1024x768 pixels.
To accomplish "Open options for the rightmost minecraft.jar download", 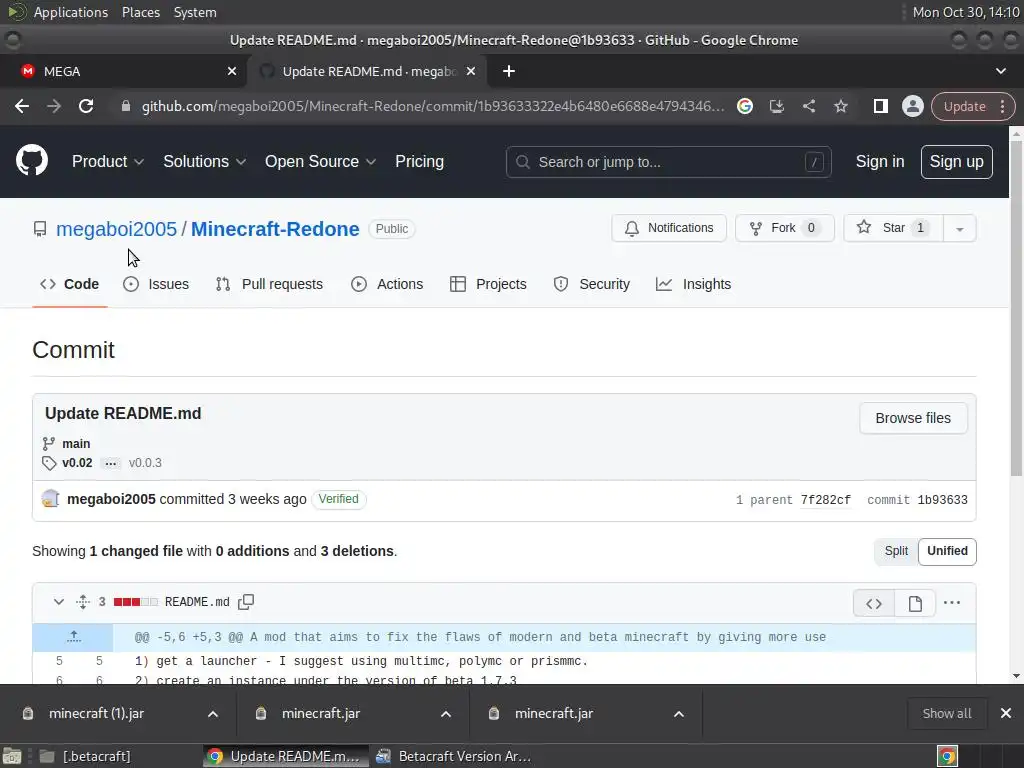I will coord(679,714).
